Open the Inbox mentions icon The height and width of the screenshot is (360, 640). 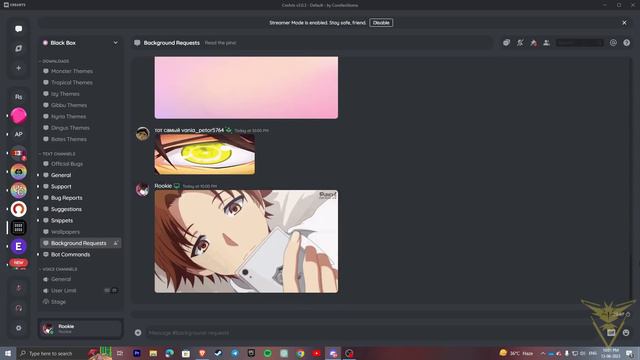613,43
